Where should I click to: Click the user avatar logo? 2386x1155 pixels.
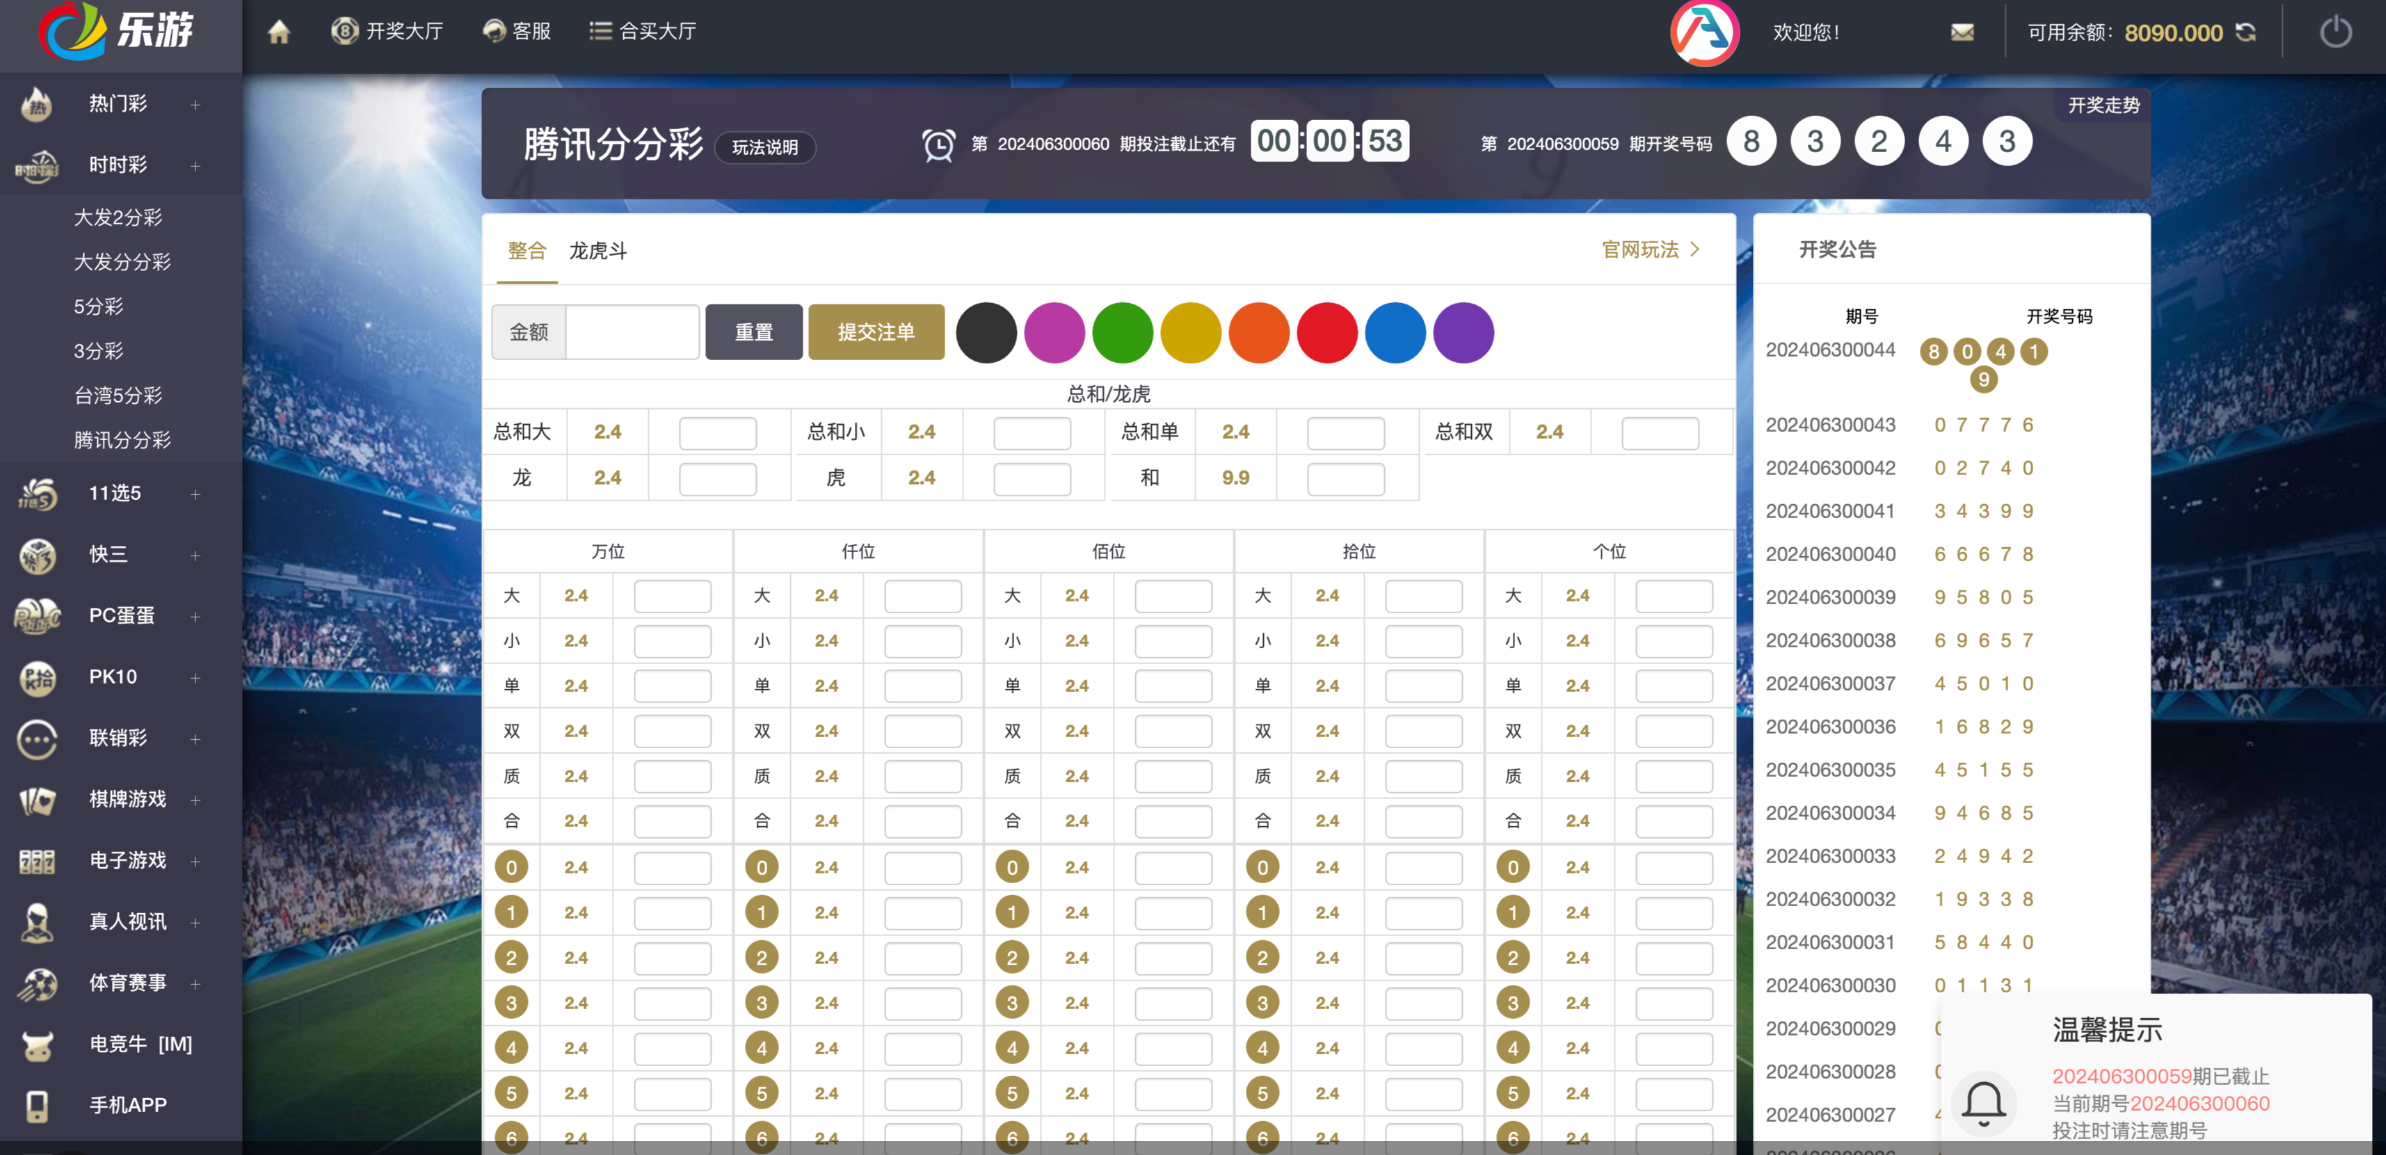[x=1704, y=32]
